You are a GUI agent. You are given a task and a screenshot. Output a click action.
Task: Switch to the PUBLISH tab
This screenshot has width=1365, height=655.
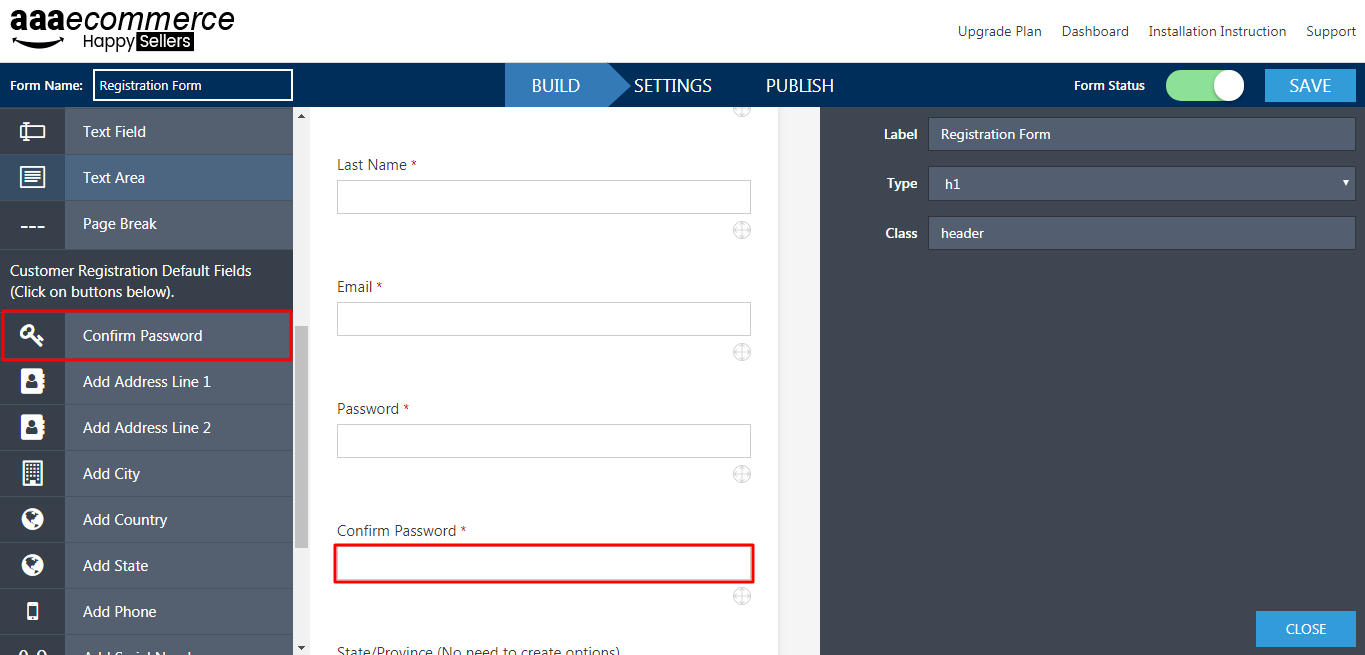pyautogui.click(x=800, y=85)
